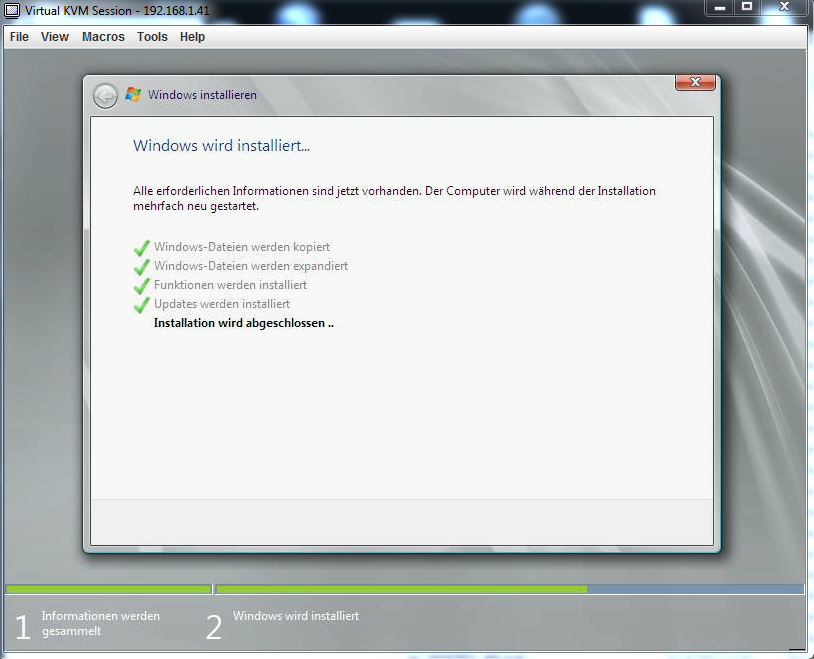Click the step 2 installation progress bar
Viewport: 814px width, 659px height.
point(510,589)
